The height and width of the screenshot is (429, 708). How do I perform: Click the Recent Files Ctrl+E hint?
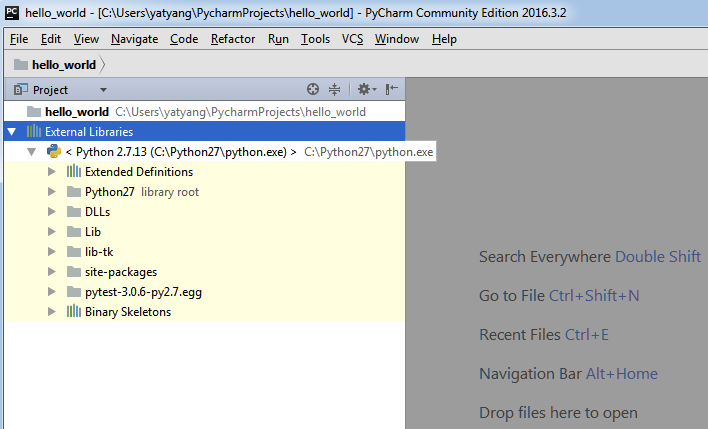point(544,335)
